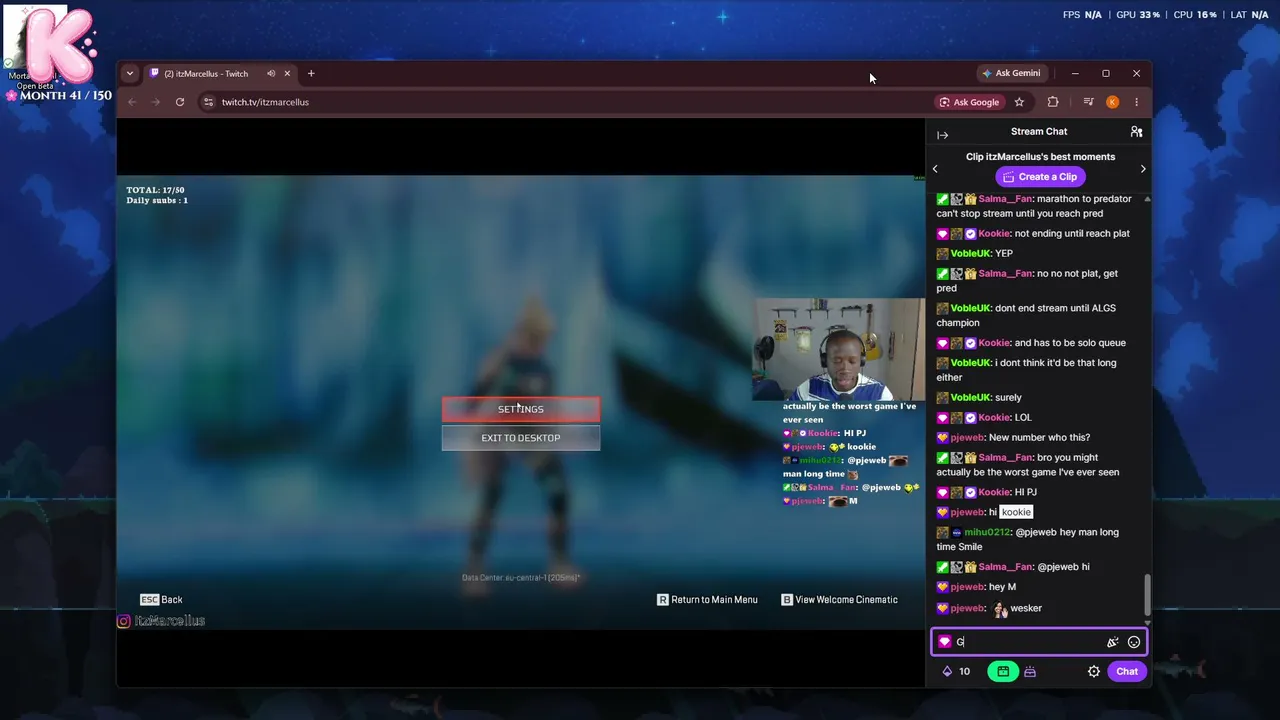Open the media controls icon in toolbar
This screenshot has width=1280, height=720.
coord(1088,102)
